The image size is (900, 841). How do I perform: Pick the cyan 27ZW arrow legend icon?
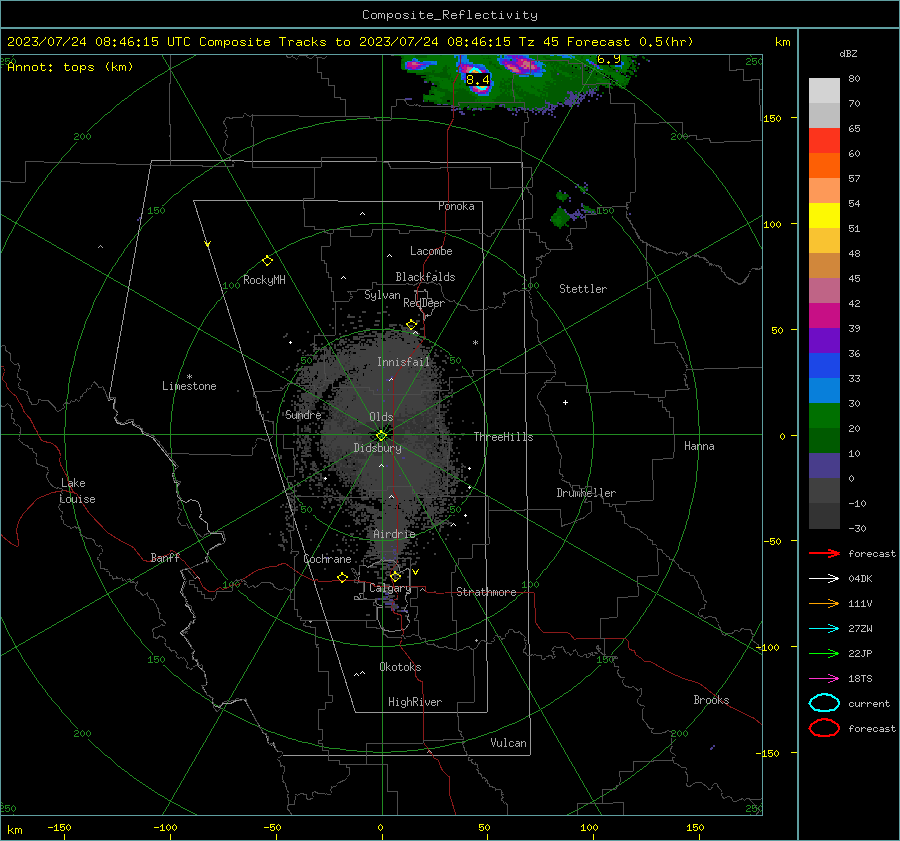824,629
